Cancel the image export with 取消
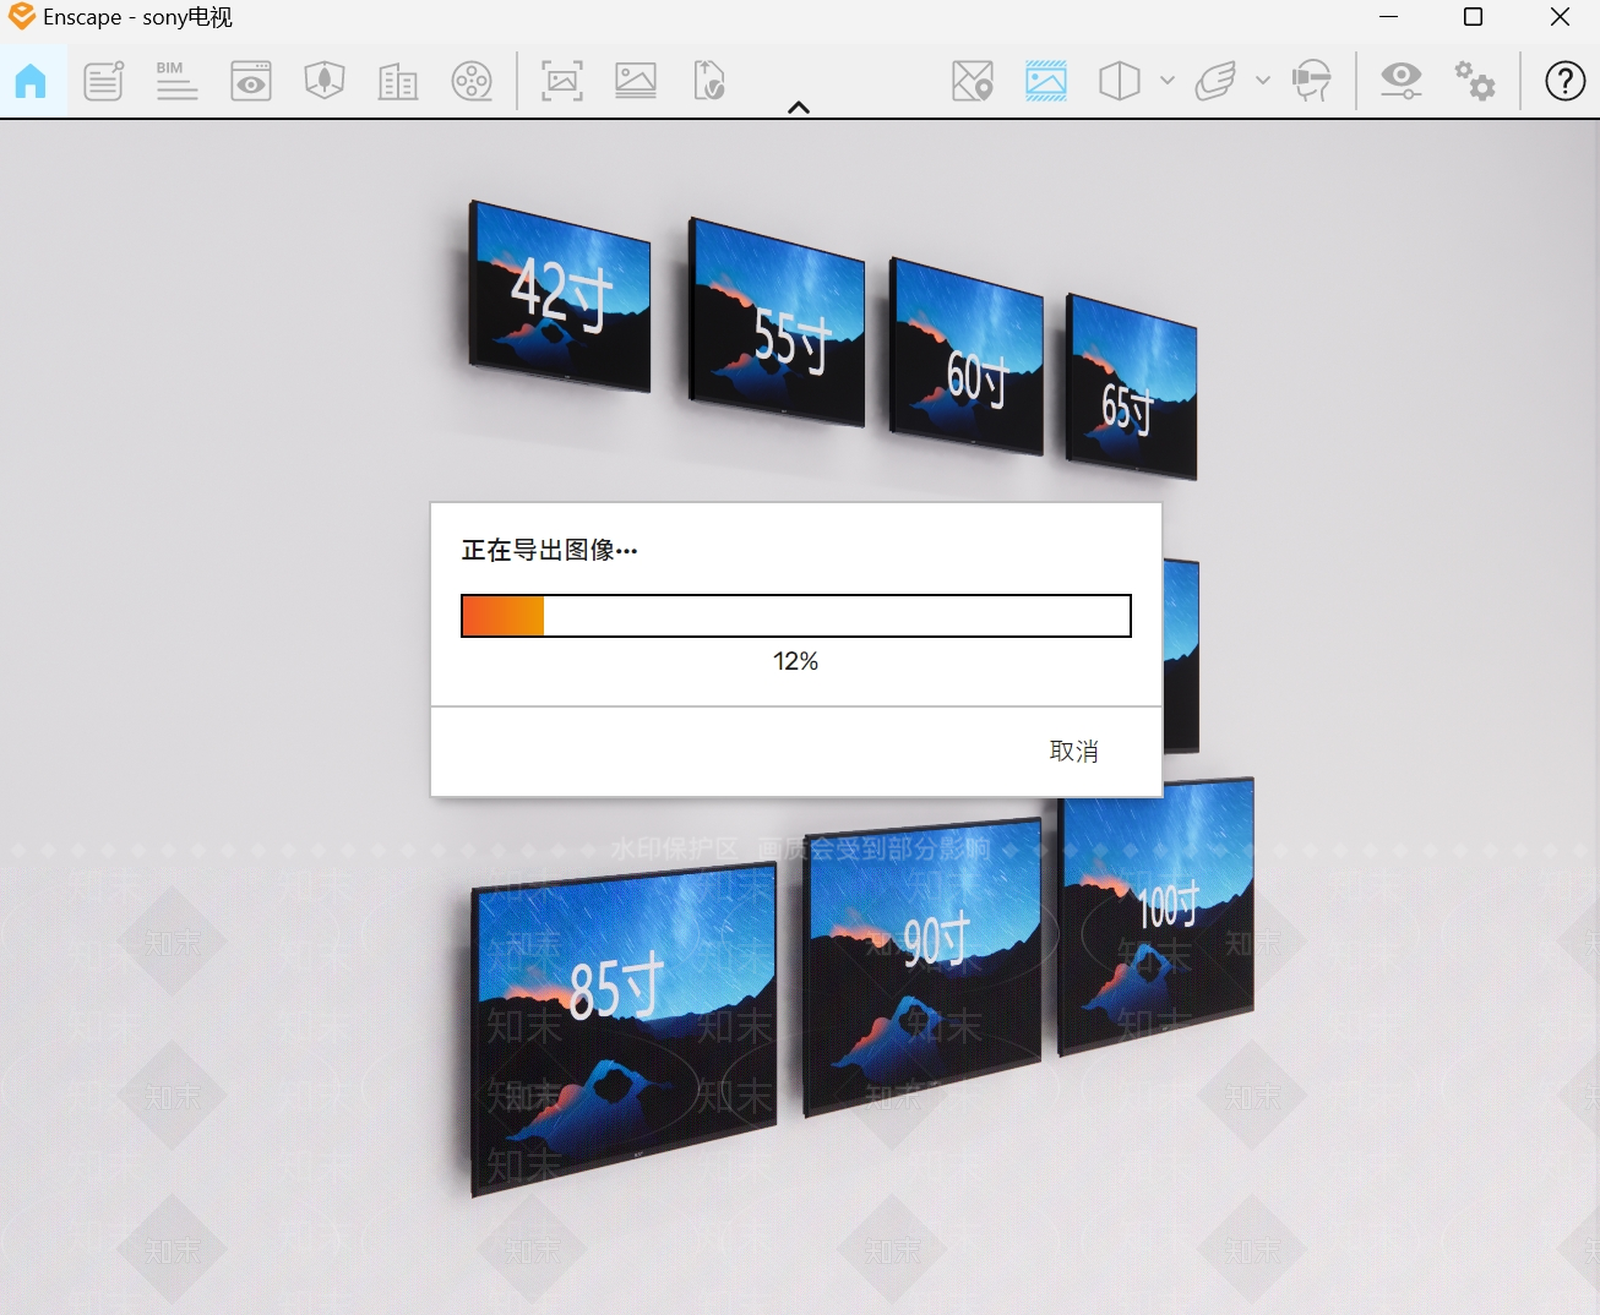 tap(1074, 751)
